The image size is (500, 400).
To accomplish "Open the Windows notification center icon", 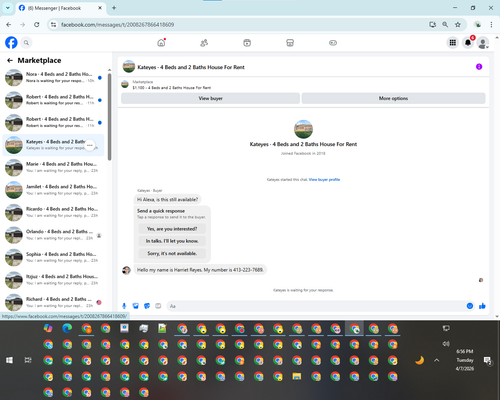I will [488, 360].
